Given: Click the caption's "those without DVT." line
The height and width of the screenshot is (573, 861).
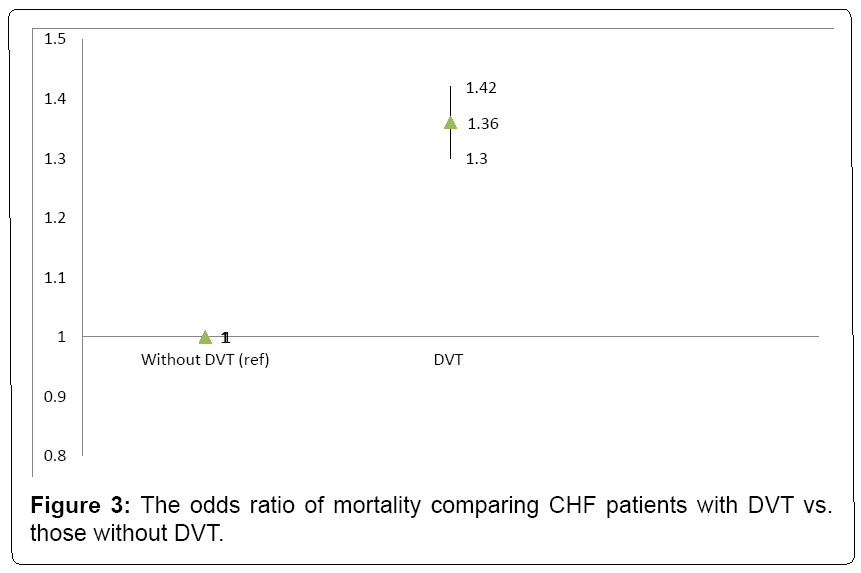Looking at the screenshot, I should [127, 533].
